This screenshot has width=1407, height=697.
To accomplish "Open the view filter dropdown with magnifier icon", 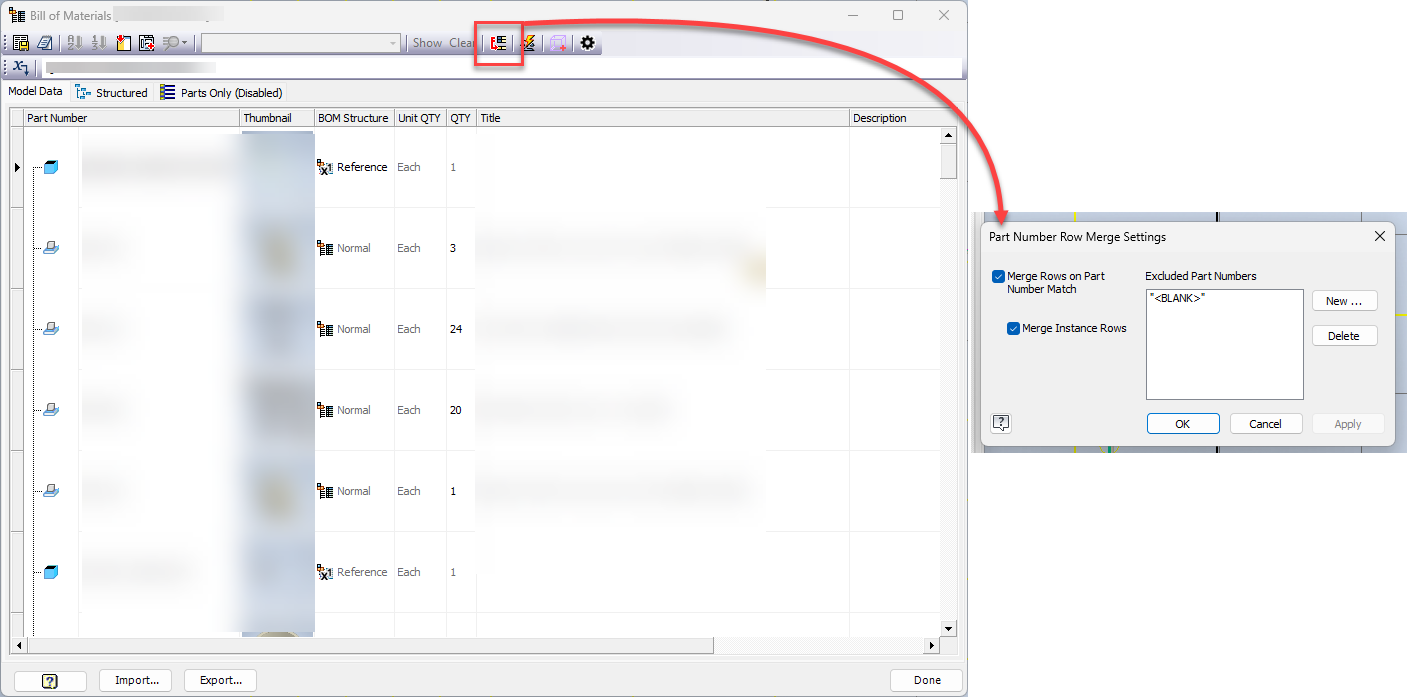I will [172, 42].
